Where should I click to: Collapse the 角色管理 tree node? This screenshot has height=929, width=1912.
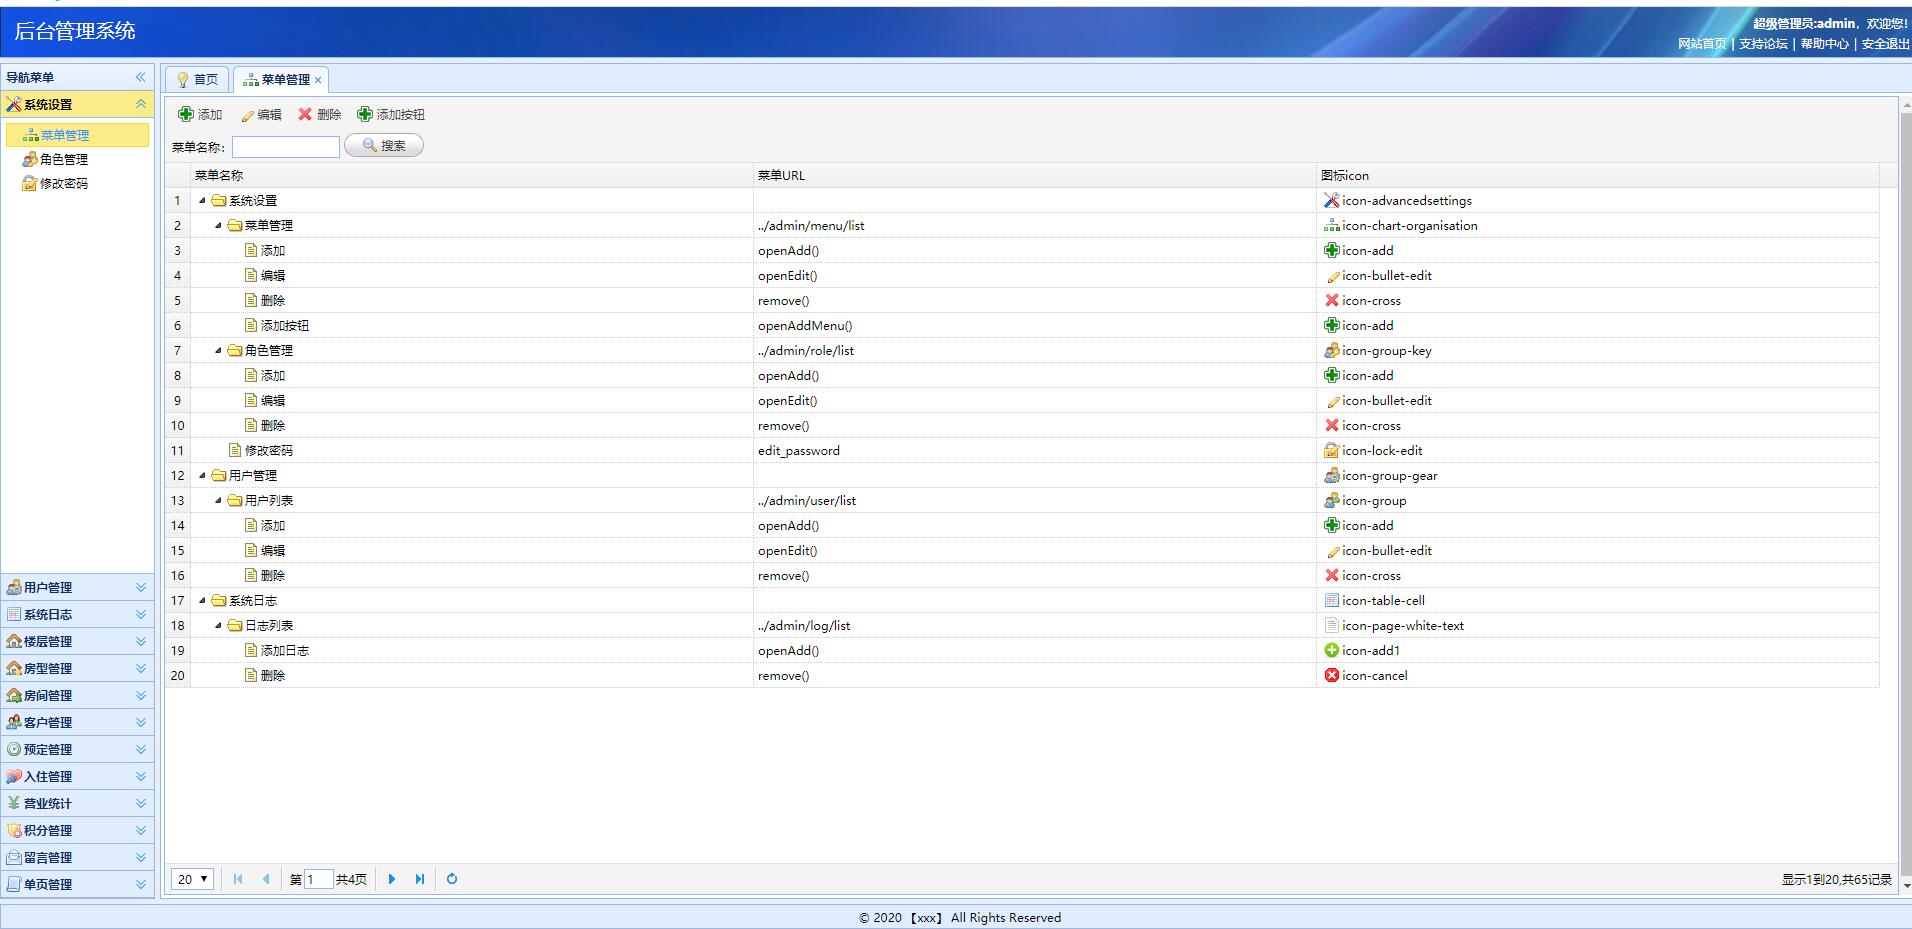(x=218, y=350)
